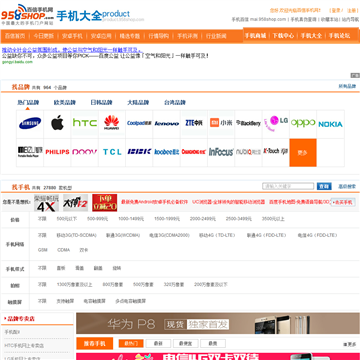Image resolution: width=360 pixels, height=360 pixels.
Task: Filter camera by 500万像素
Action: (x=143, y=285)
